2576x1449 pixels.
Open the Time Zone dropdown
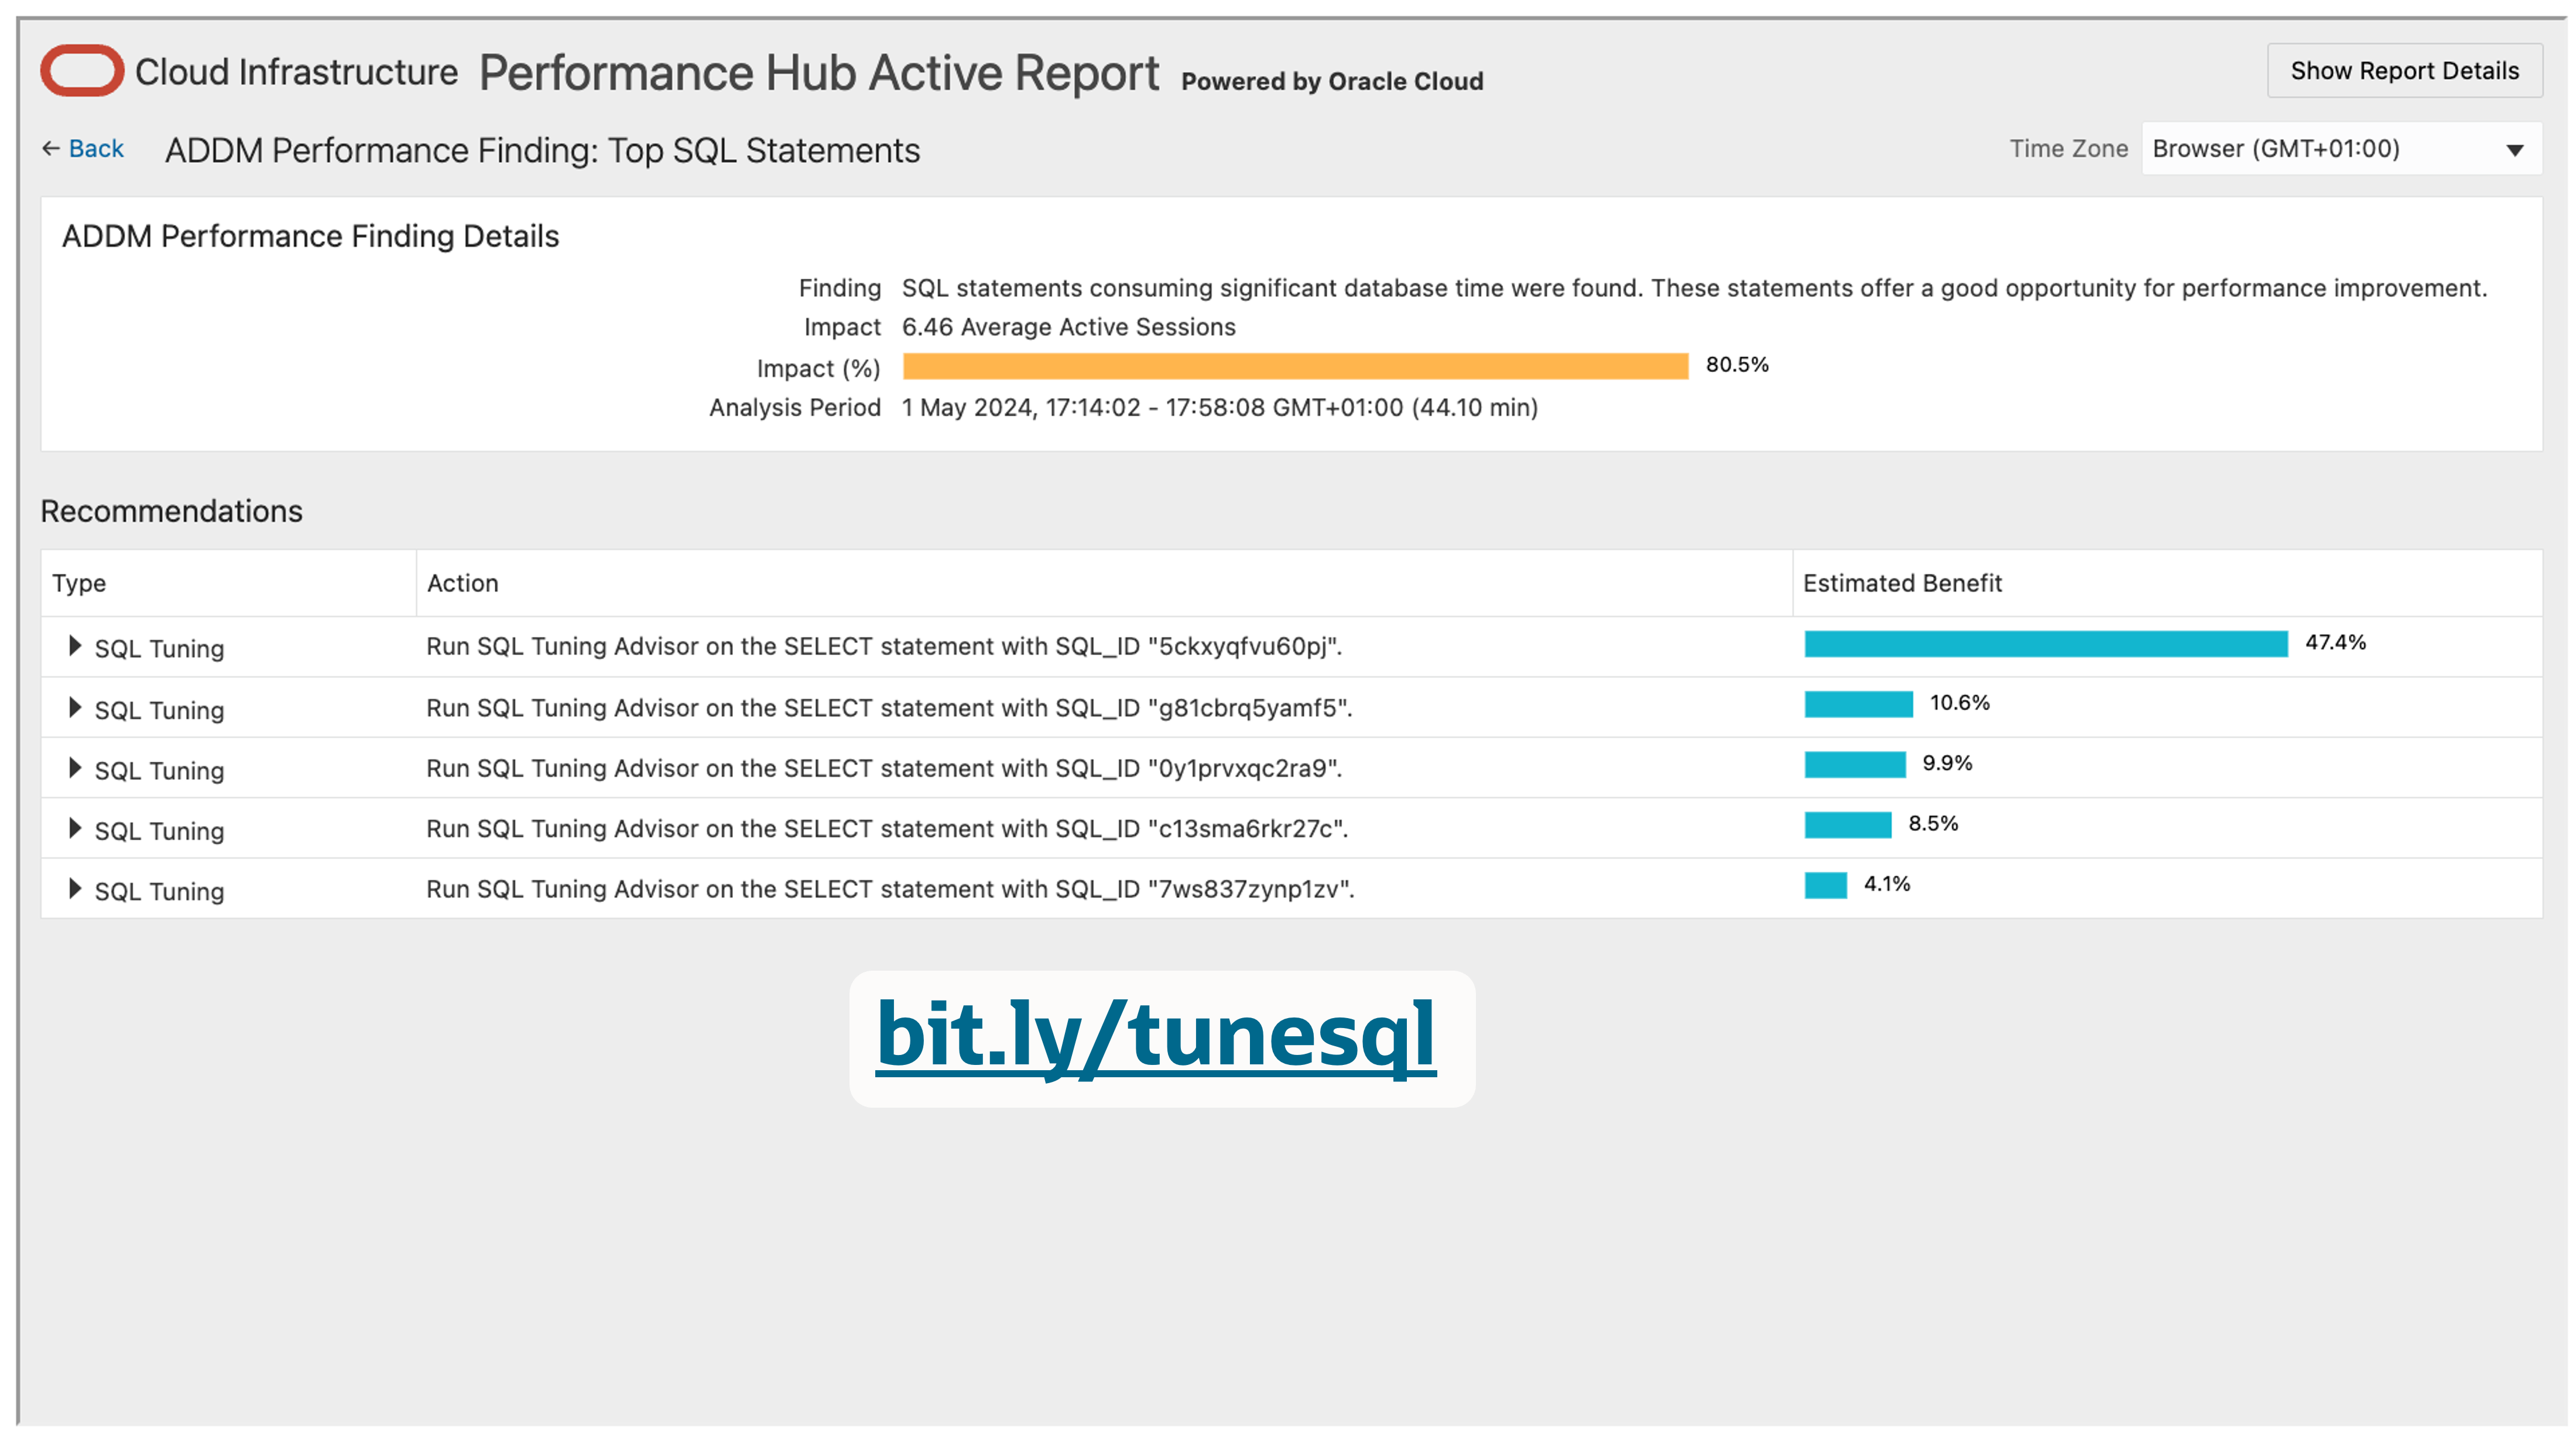(x=2515, y=149)
